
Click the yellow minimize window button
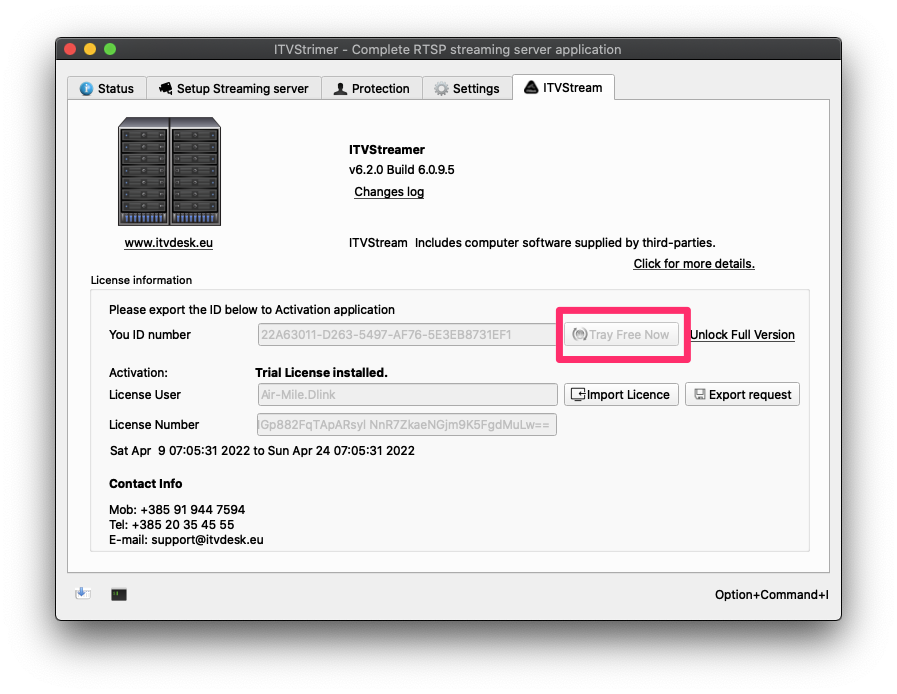90,49
